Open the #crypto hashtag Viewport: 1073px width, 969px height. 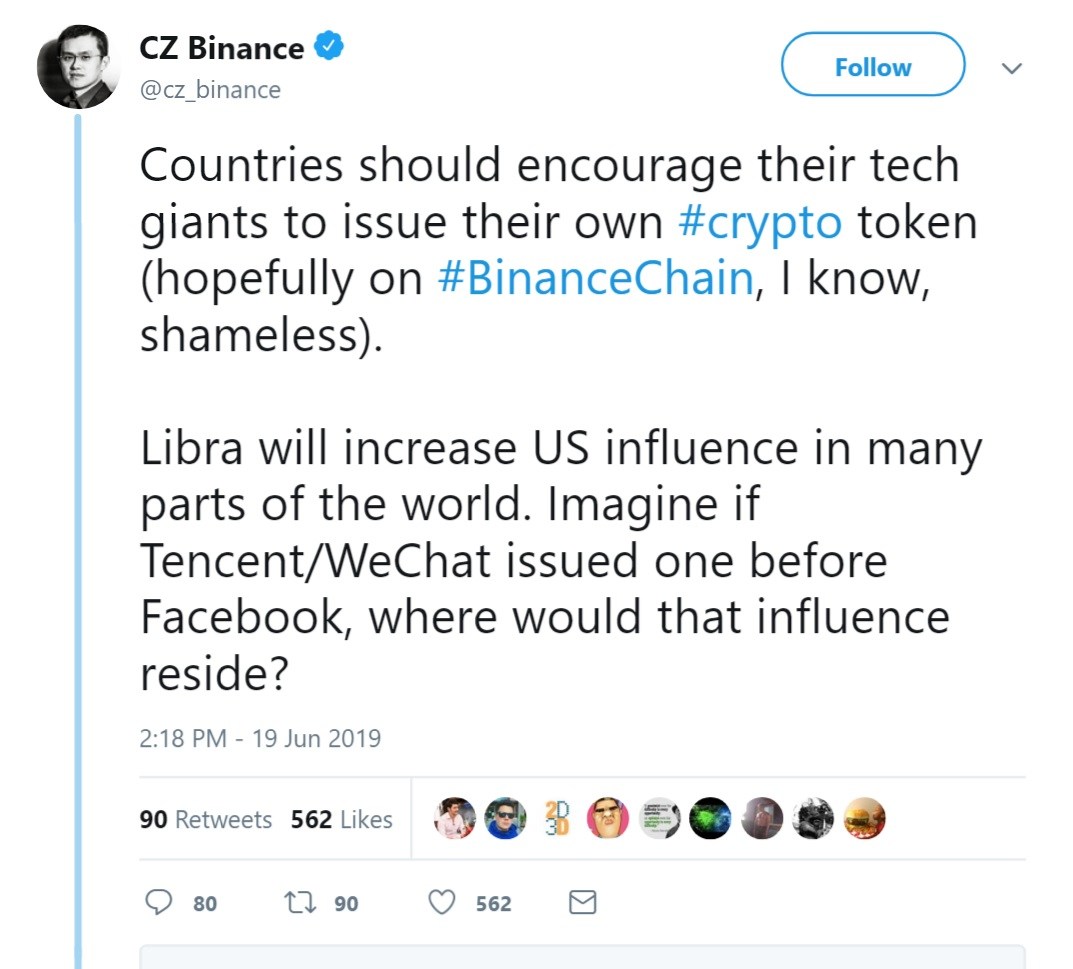[759, 222]
